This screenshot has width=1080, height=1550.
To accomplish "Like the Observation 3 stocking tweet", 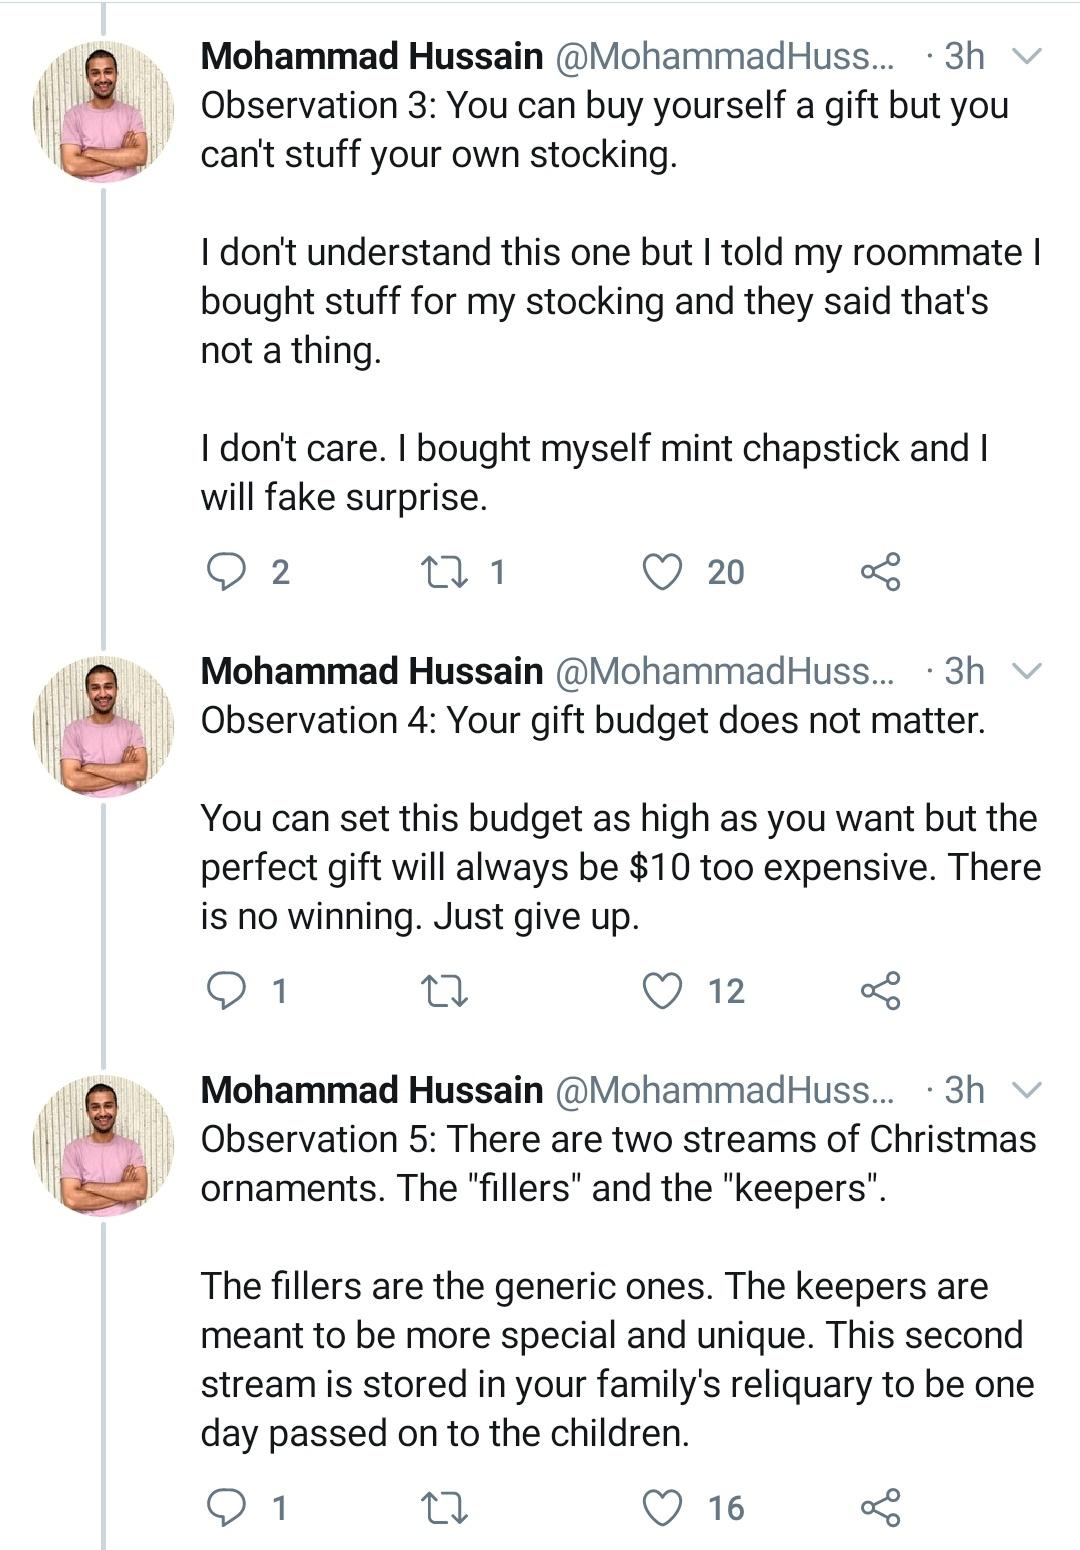I will (x=661, y=572).
